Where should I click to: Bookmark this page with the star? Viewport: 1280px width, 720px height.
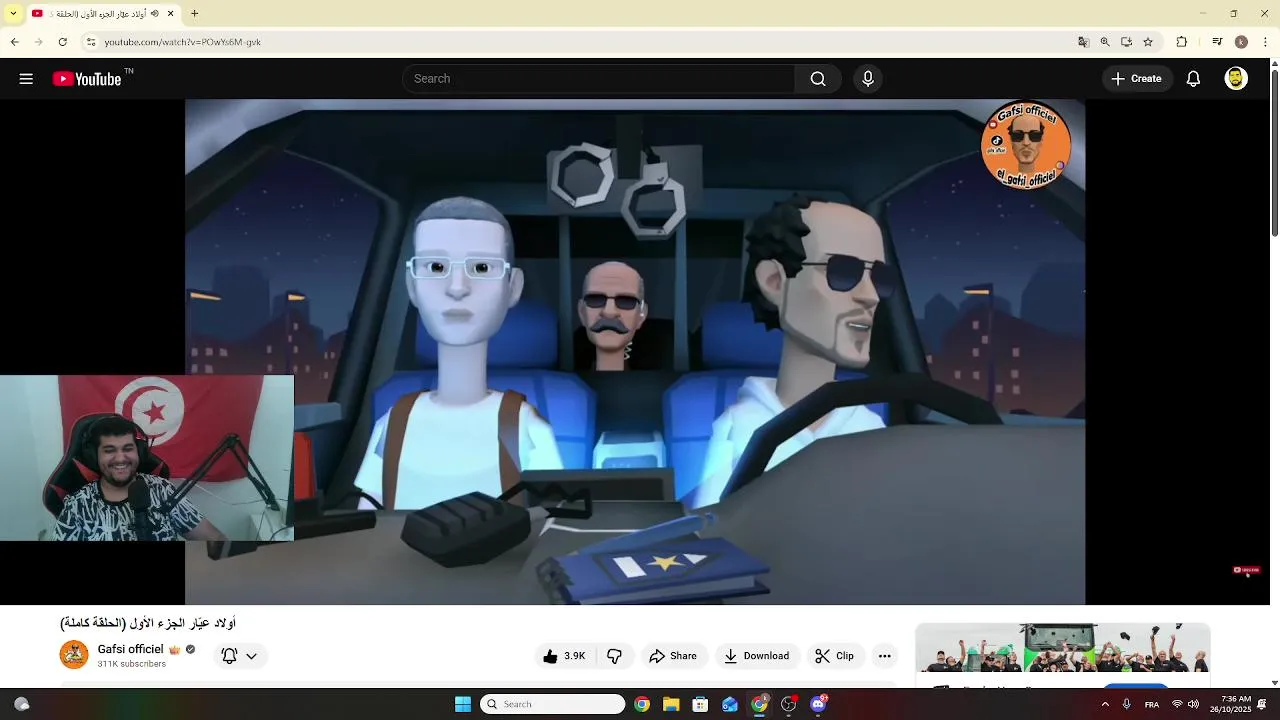click(x=1148, y=42)
